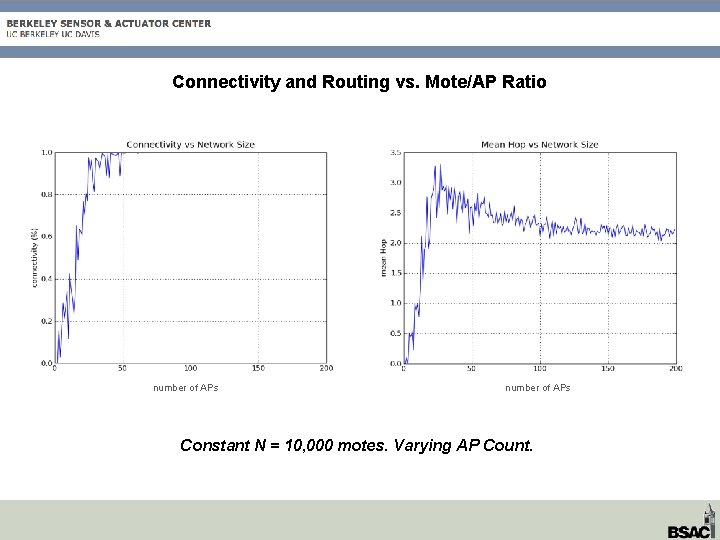The image size is (720, 540).
Task: Click the 'number of APs' label under connectivity chart
Action: [x=186, y=388]
